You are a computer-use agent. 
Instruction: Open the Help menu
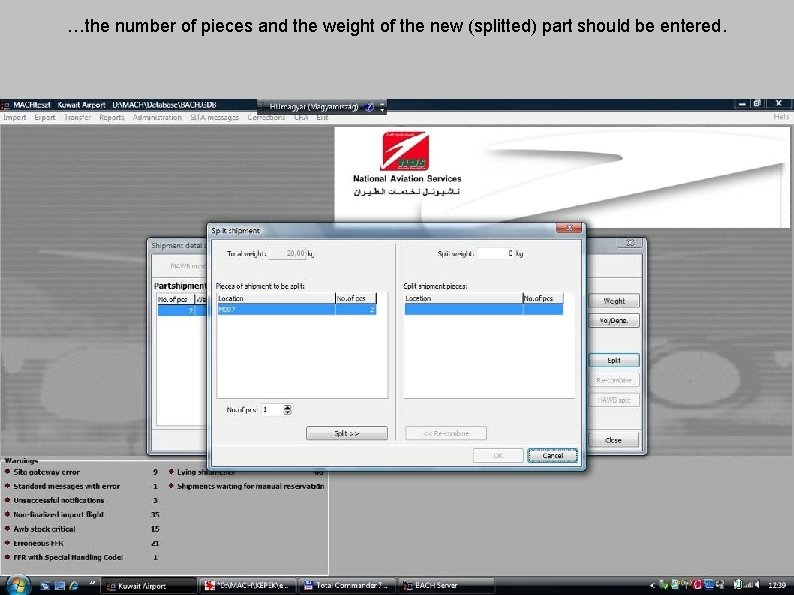point(781,117)
